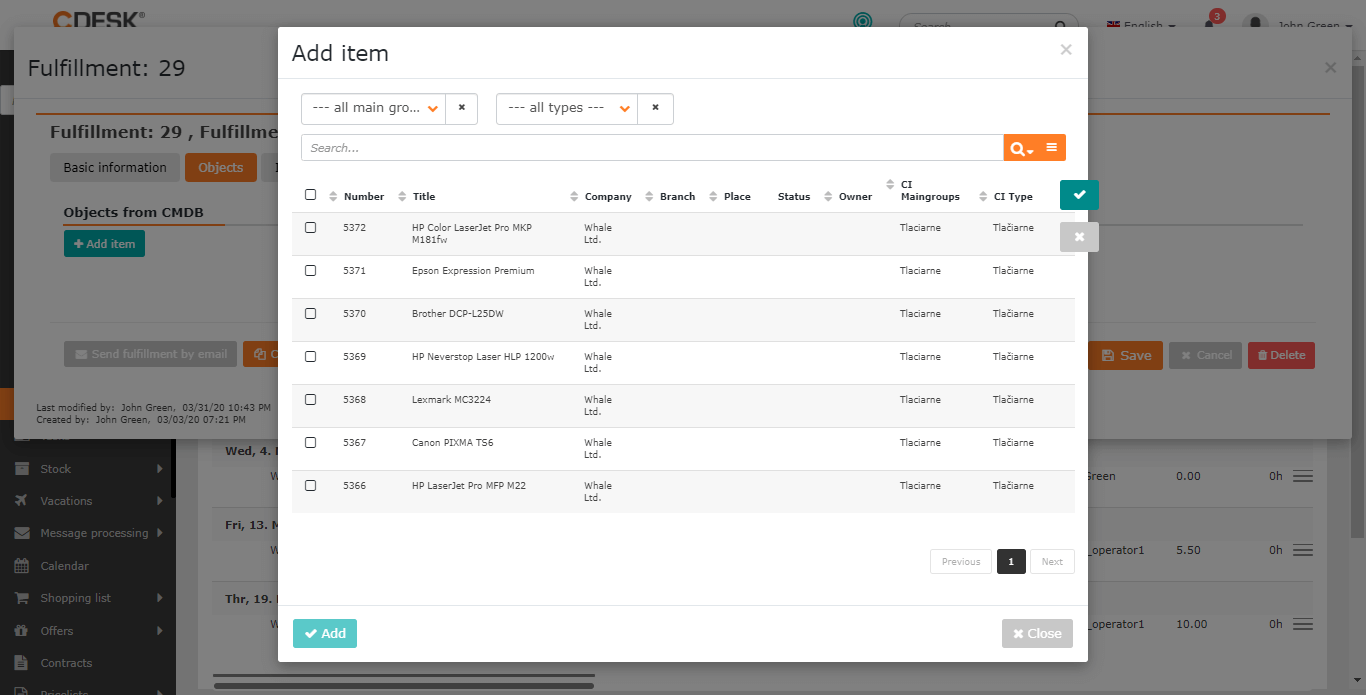The image size is (1366, 695).
Task: Expand the Message processing submenu arrow
Action: click(x=160, y=533)
